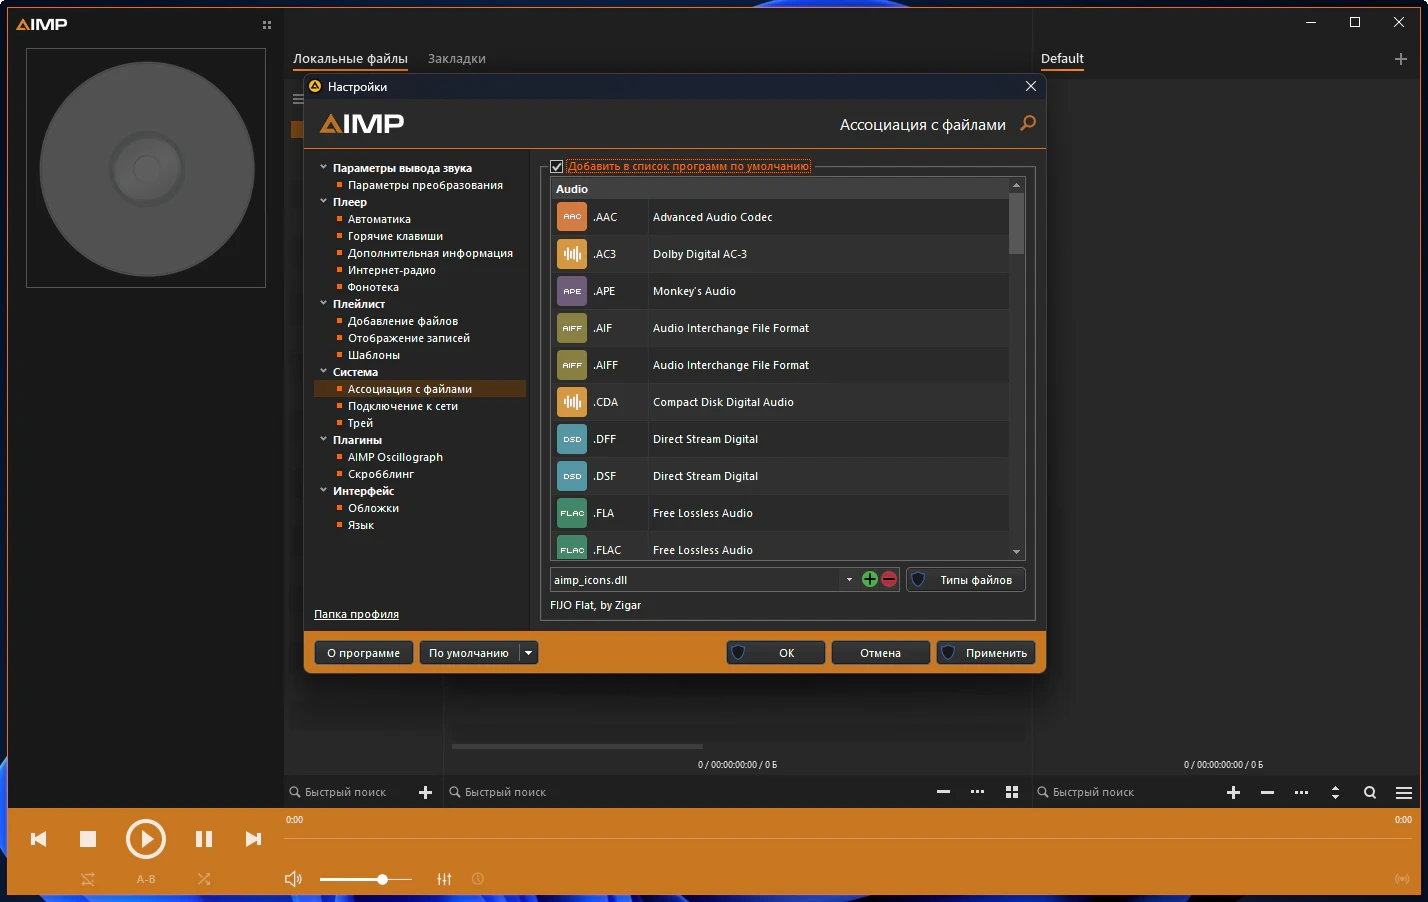The height and width of the screenshot is (902, 1428).
Task: Collapse the 'Плеер' tree section
Action: [323, 202]
